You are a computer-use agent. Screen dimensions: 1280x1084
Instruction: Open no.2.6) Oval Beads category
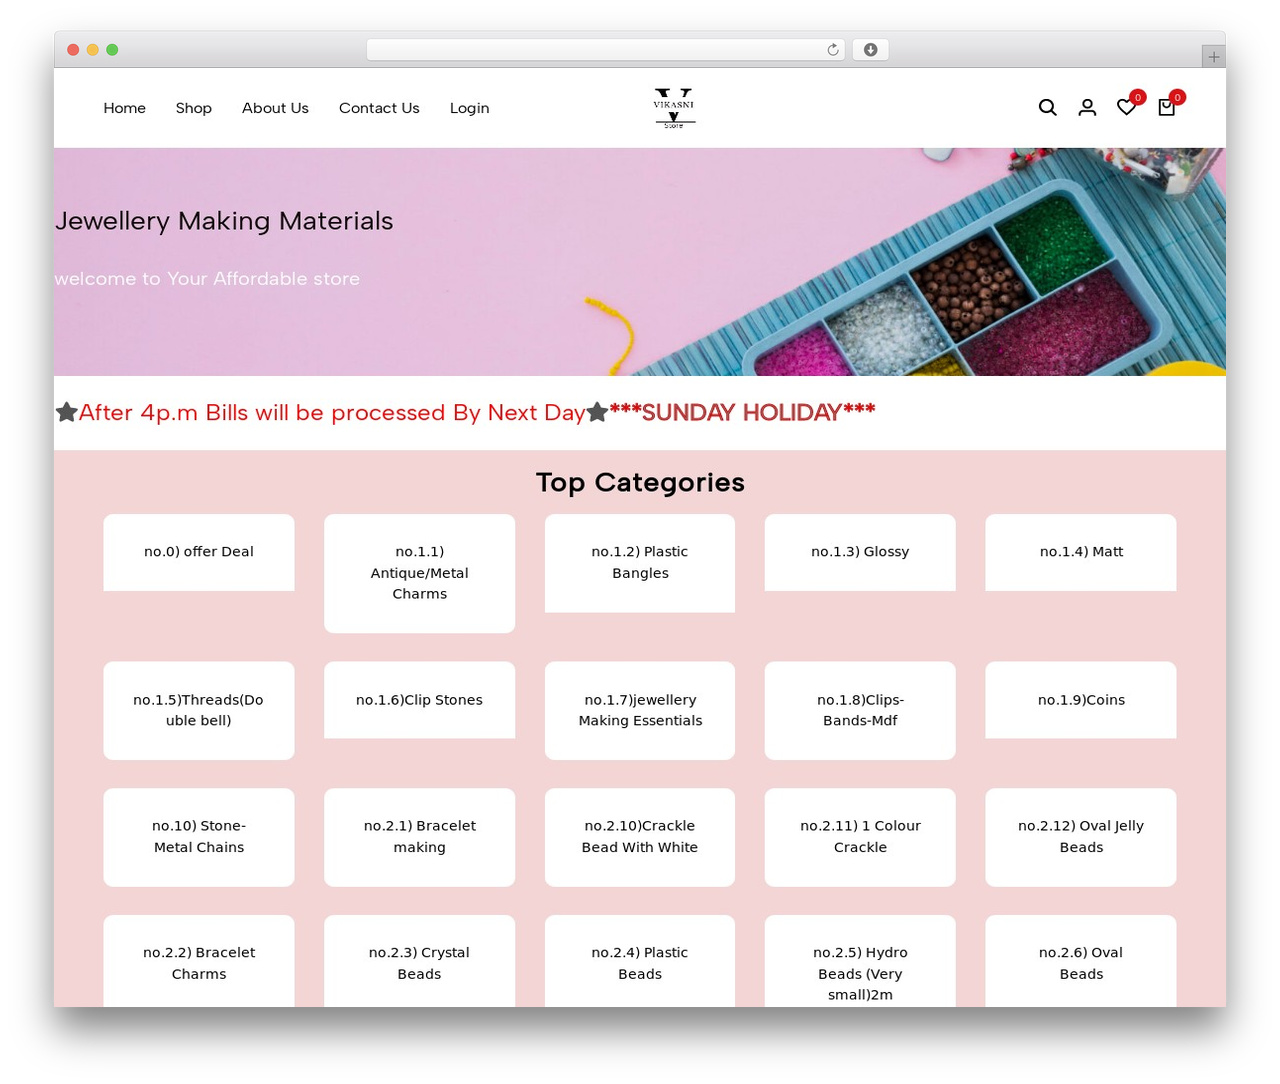[x=1081, y=962]
